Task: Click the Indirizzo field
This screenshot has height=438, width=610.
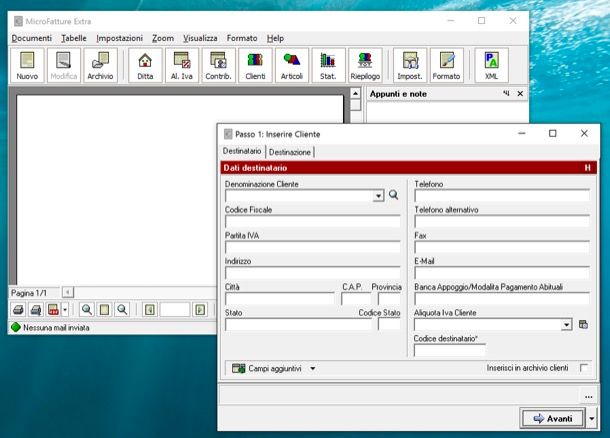Action: pos(313,273)
